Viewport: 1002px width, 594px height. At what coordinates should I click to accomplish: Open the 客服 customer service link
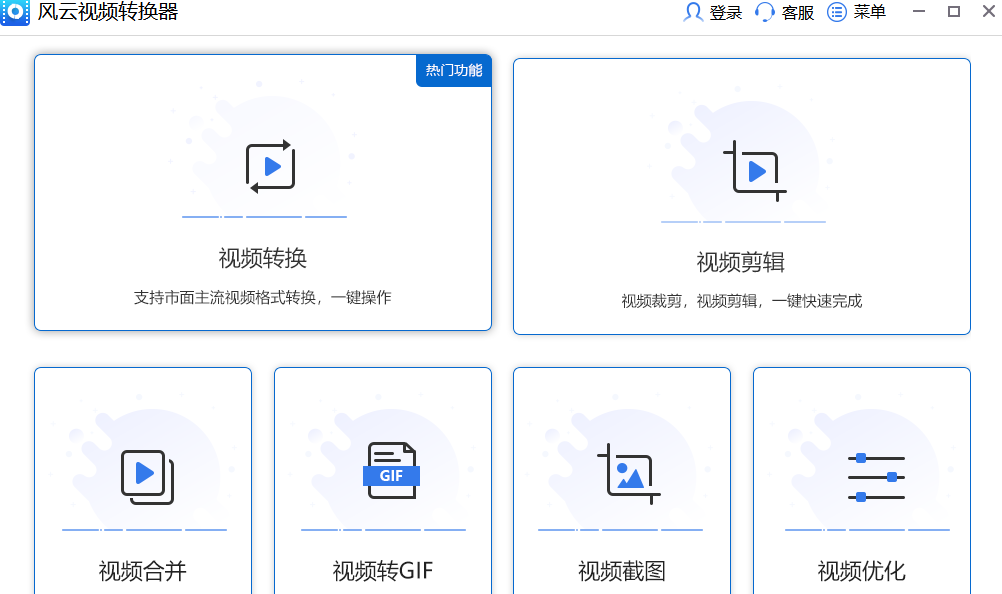[798, 13]
